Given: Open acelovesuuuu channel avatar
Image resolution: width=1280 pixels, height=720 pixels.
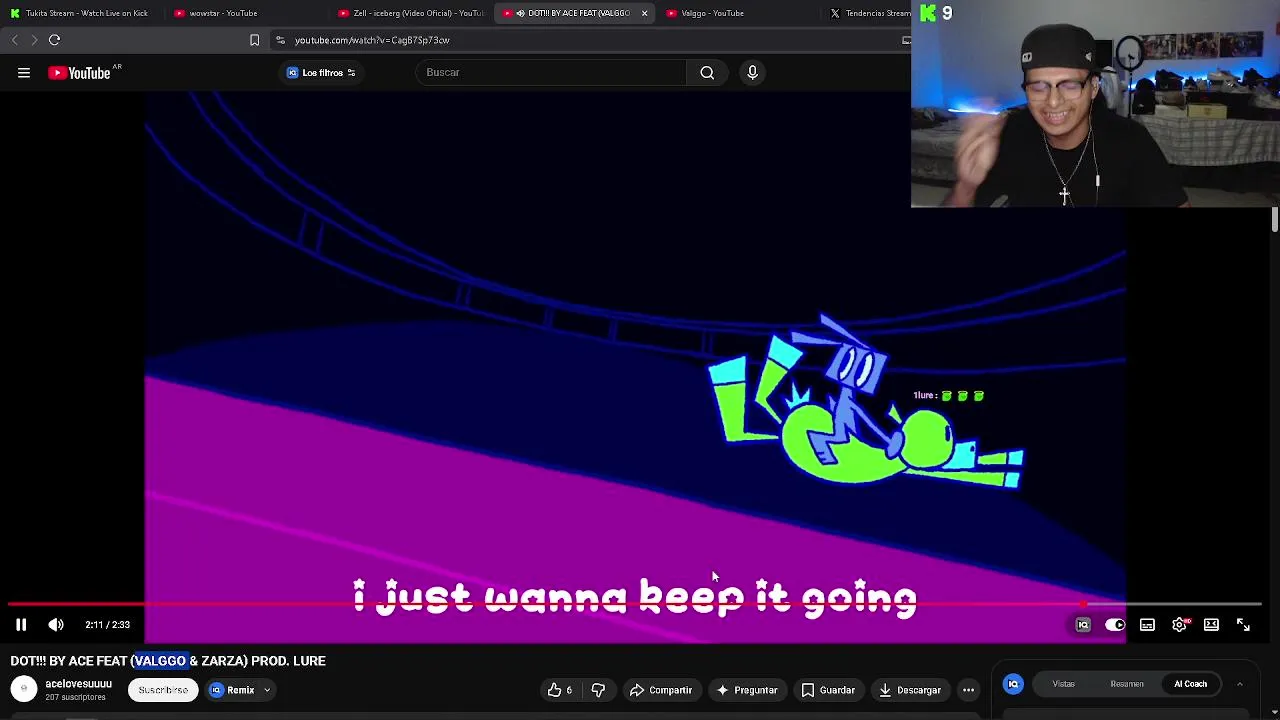Looking at the screenshot, I should (24, 690).
